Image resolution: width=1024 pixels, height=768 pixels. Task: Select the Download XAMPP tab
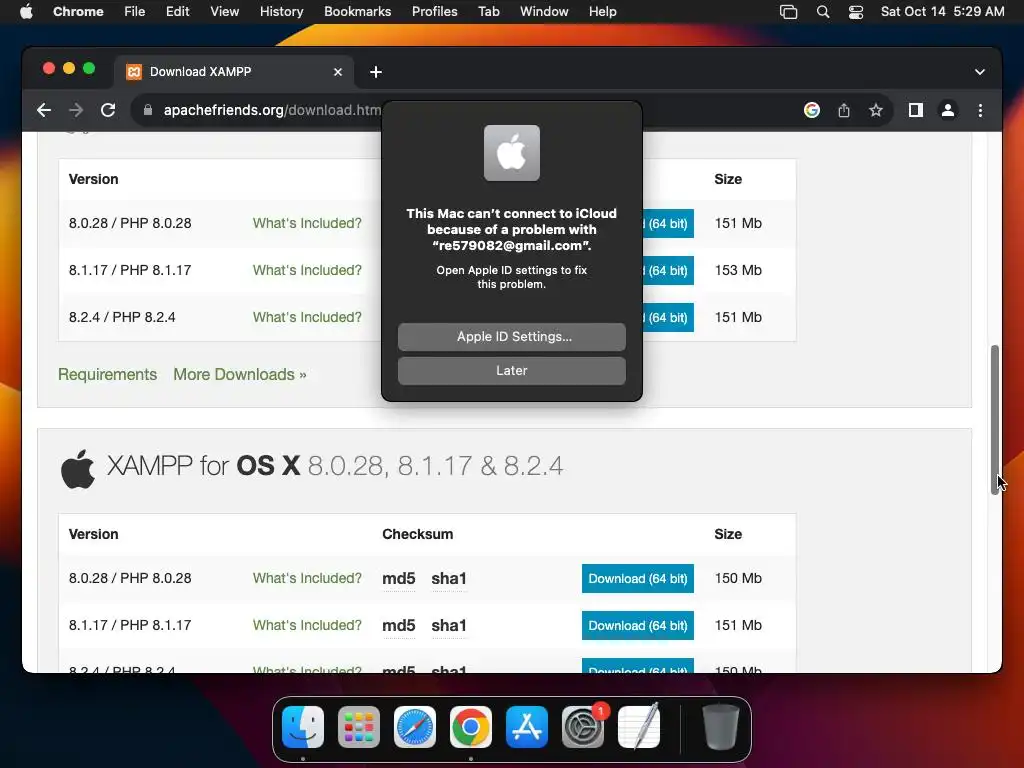235,72
